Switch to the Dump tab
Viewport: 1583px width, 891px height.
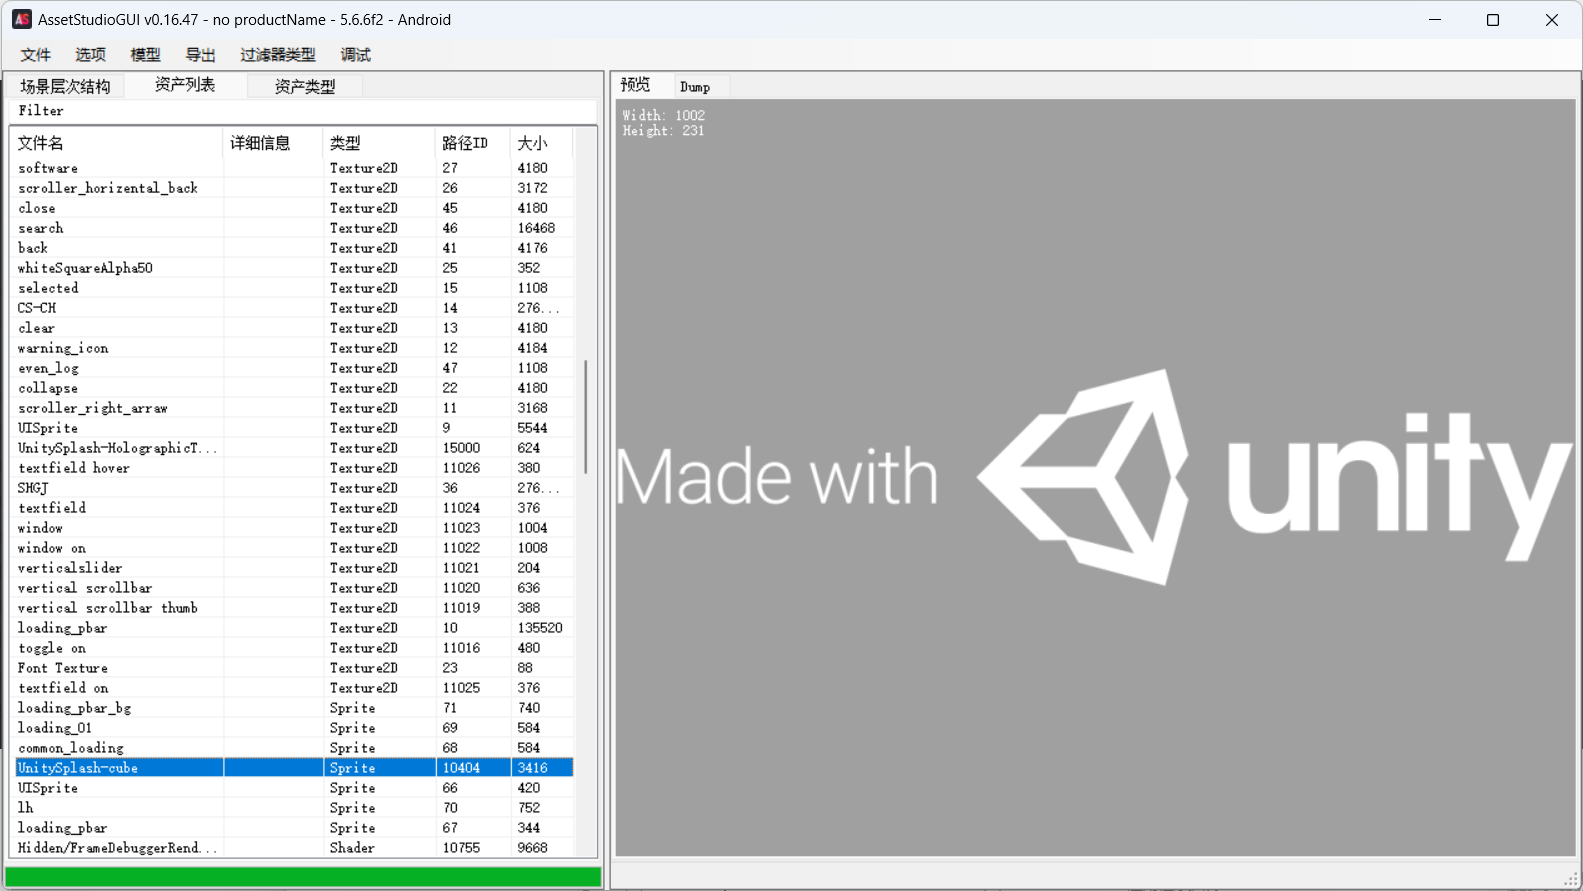click(x=695, y=87)
